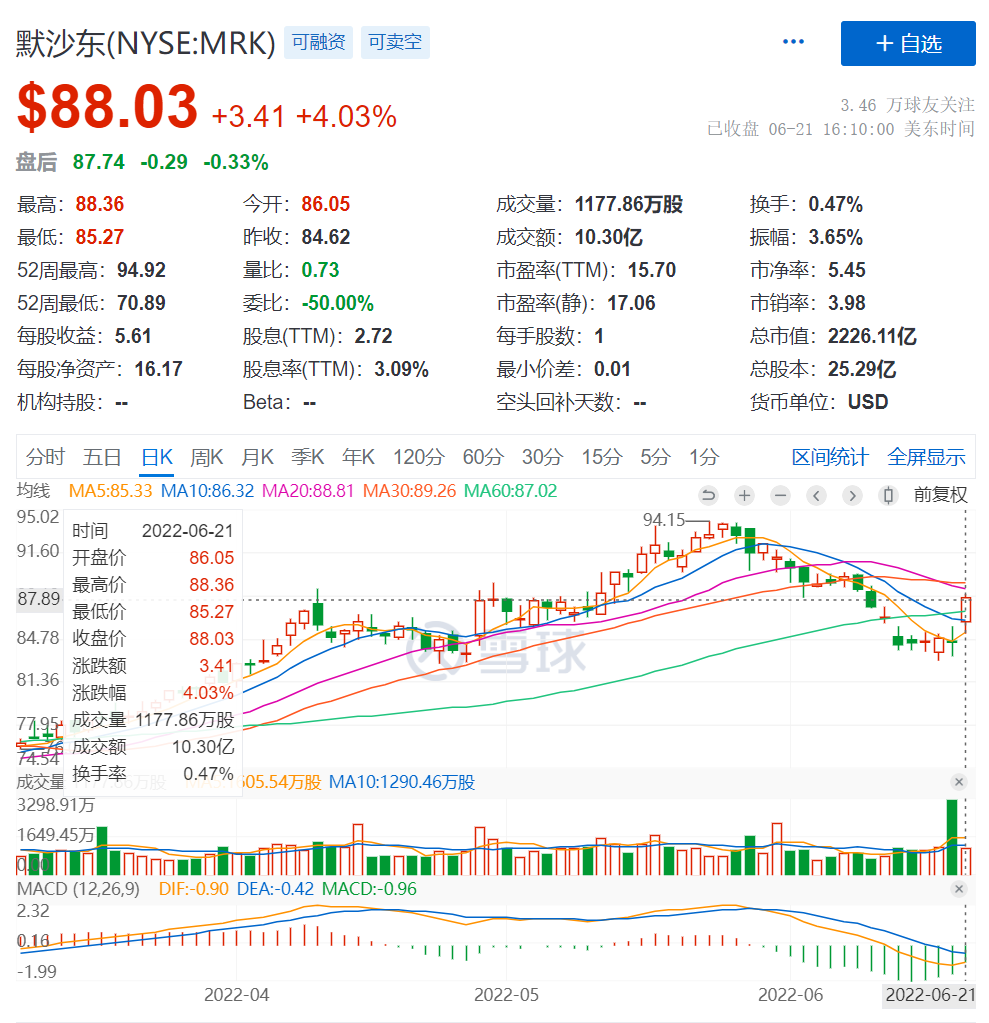Click the 均线 indicator label
The height and width of the screenshot is (1023, 989).
pyautogui.click(x=33, y=491)
